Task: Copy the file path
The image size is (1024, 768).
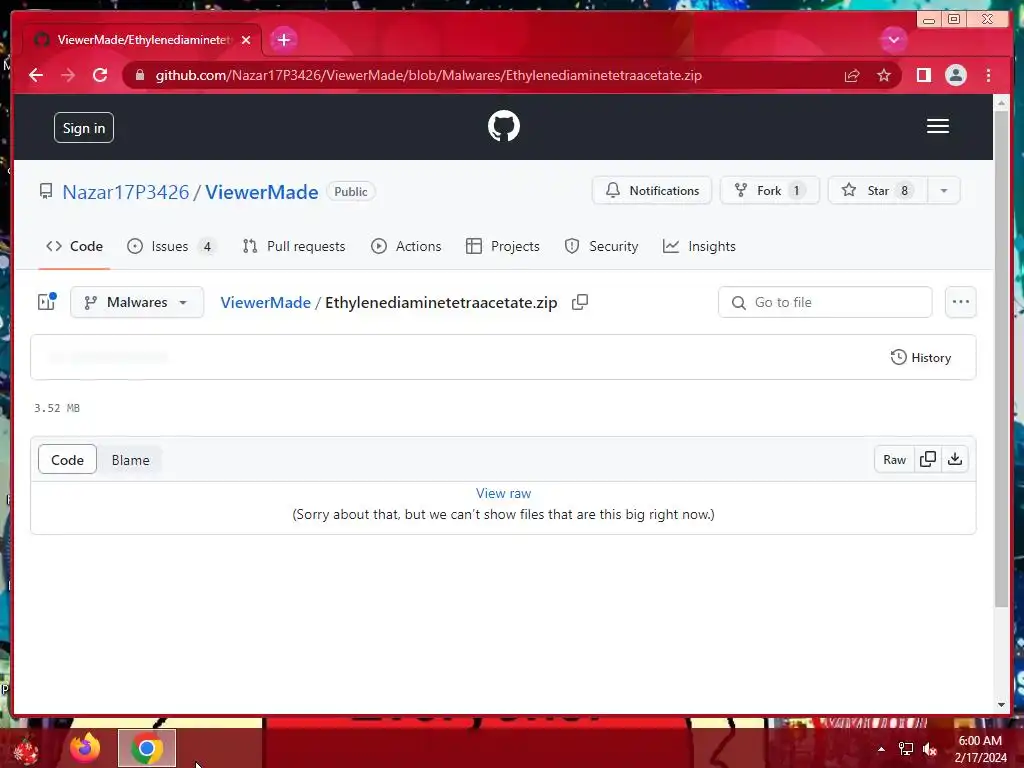Action: pyautogui.click(x=580, y=302)
